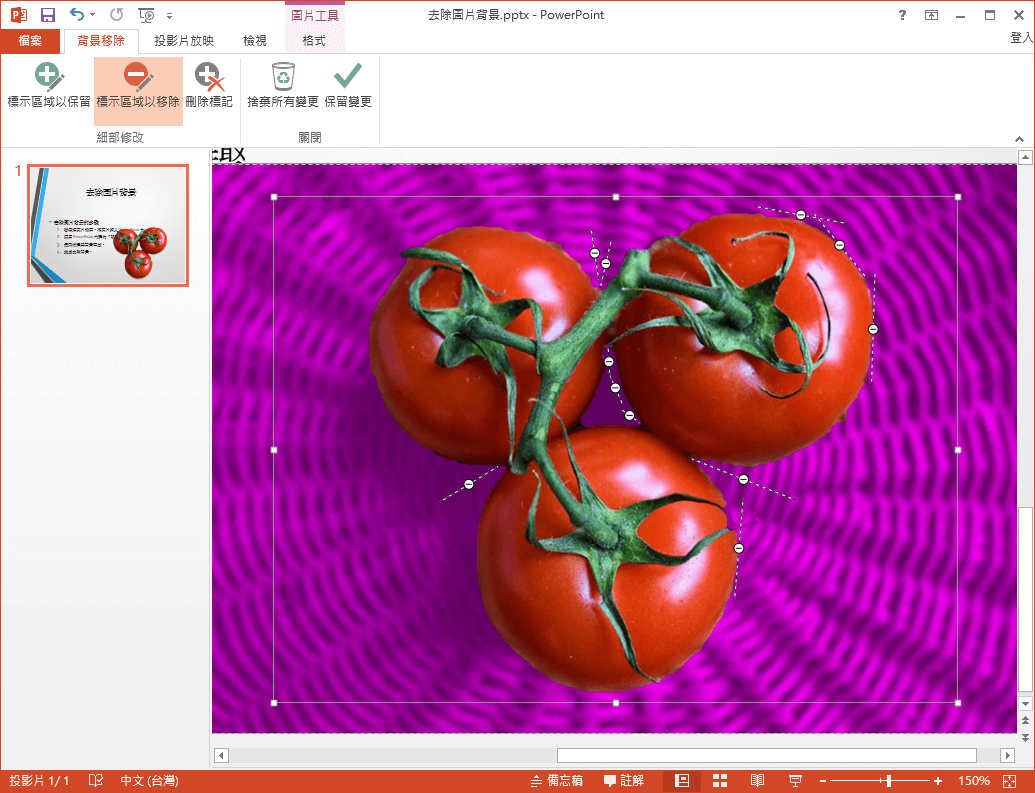This screenshot has height=793, width=1035.
Task: Choose Delete Mark tool (刪除標記)
Action: (x=209, y=86)
